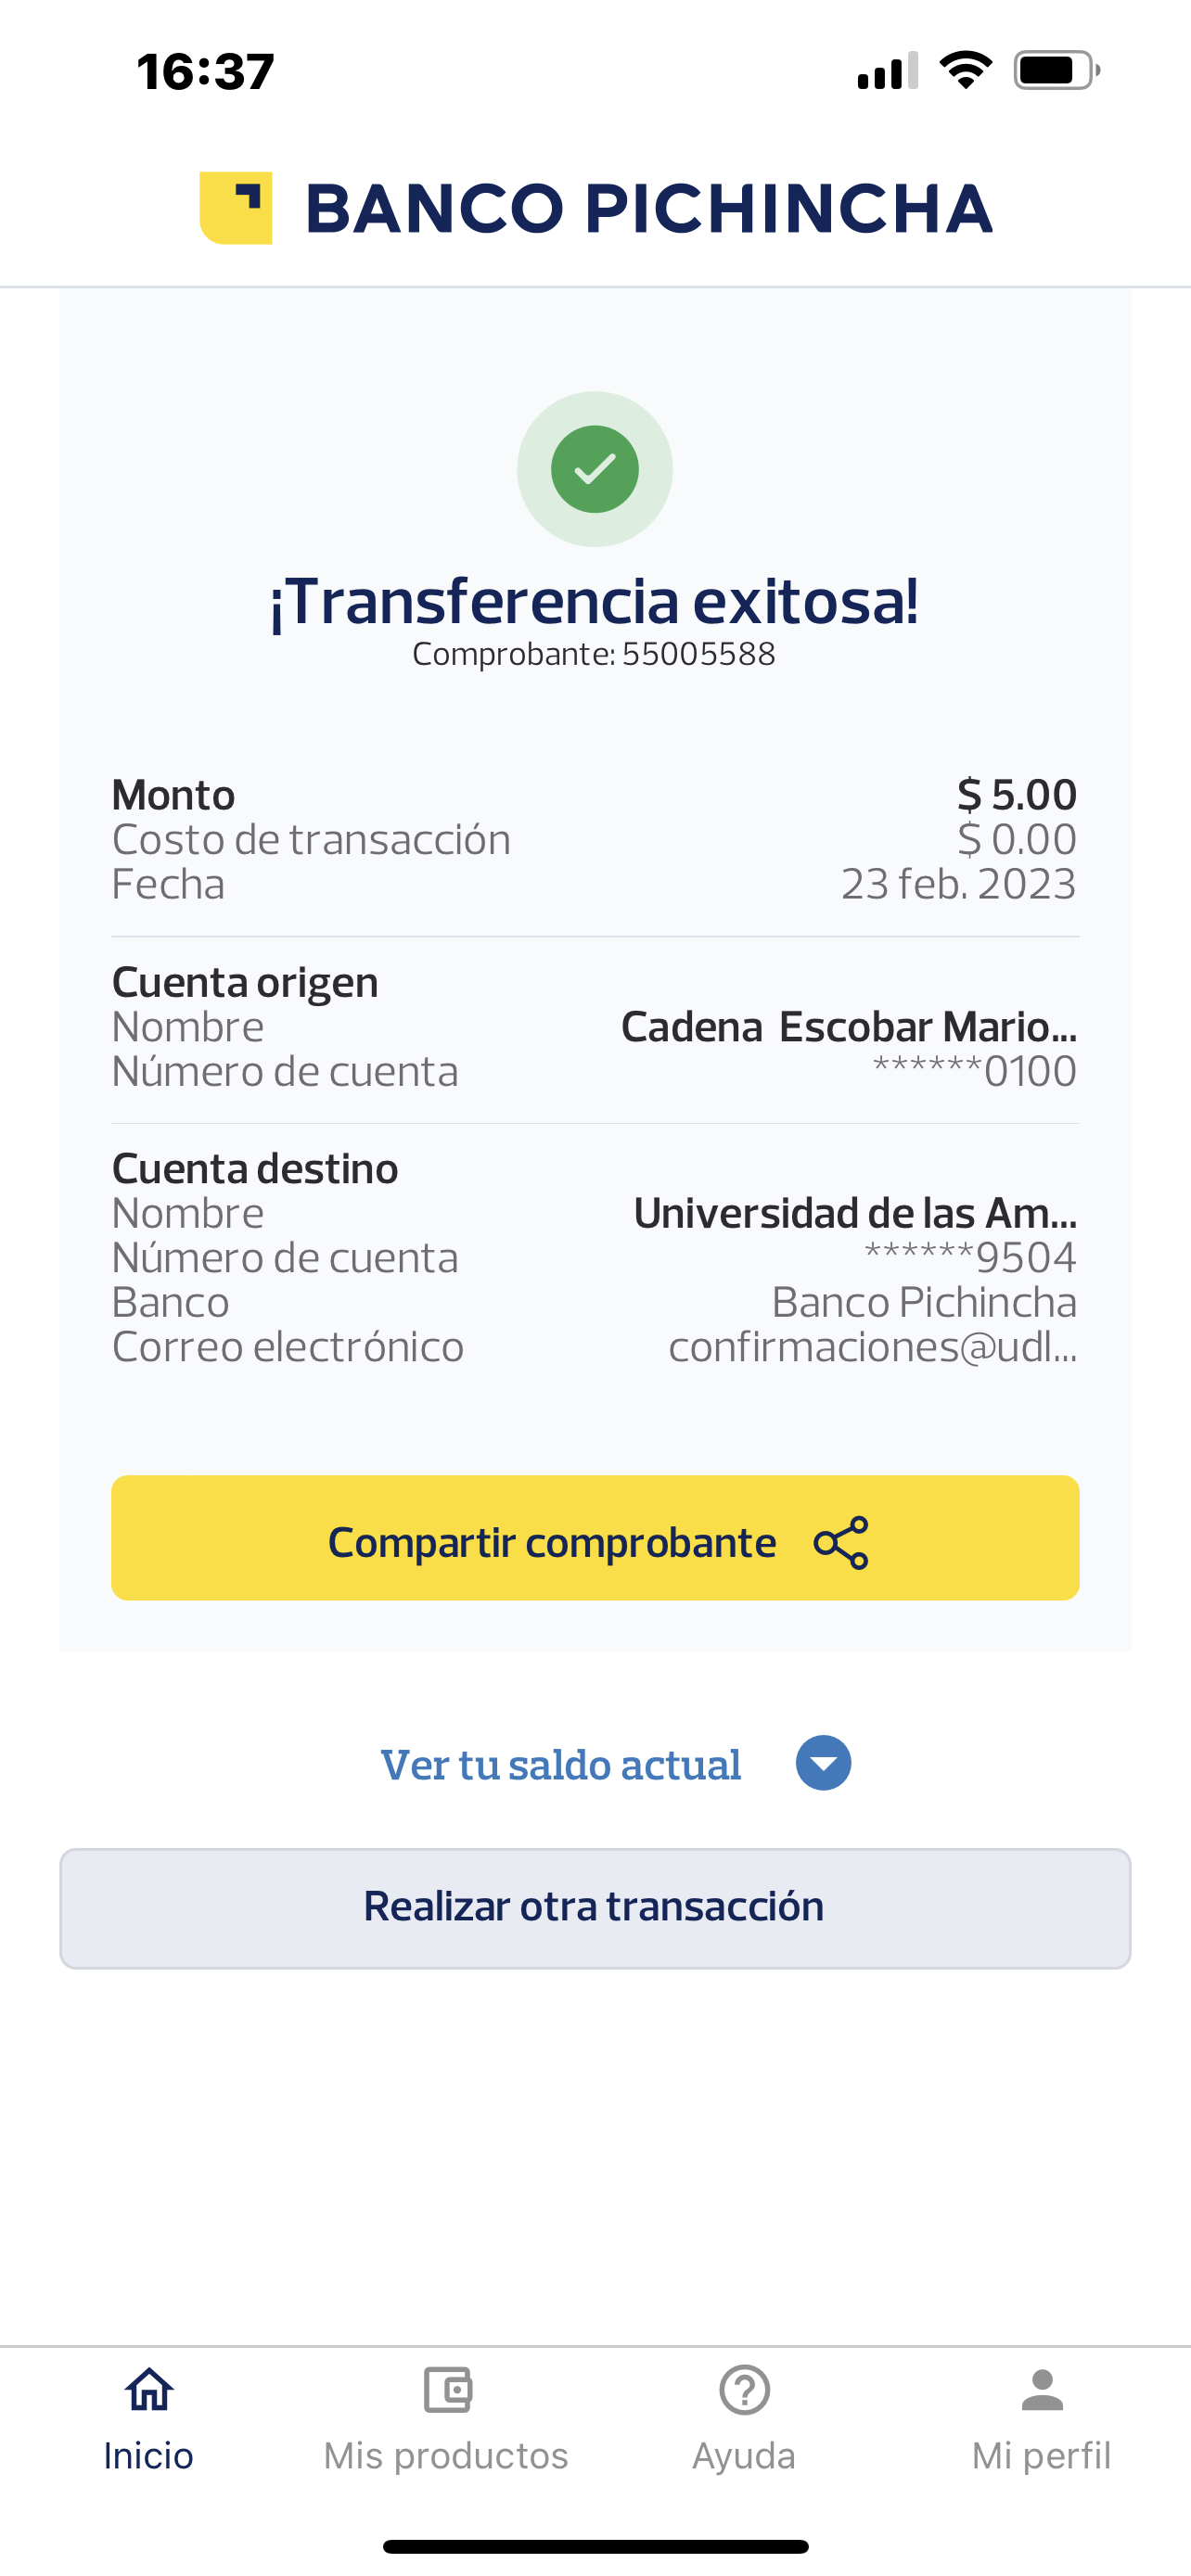Tap the Comprobante number 55005588
The width and height of the screenshot is (1191, 2576).
698,654
